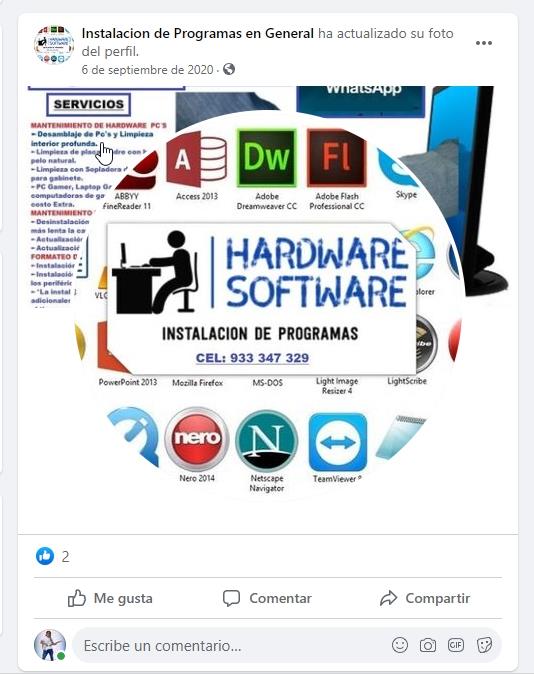Open the GIF picker icon

[456, 645]
